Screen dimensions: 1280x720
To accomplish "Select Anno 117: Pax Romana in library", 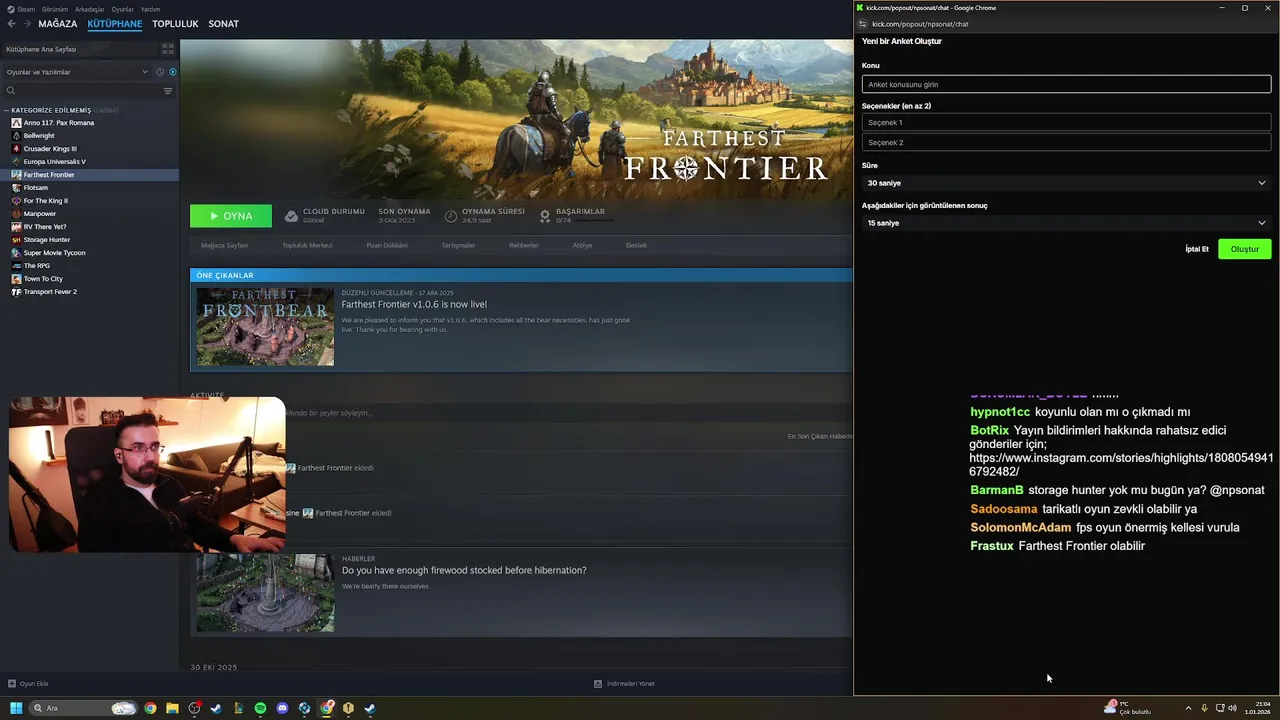I will coord(59,123).
